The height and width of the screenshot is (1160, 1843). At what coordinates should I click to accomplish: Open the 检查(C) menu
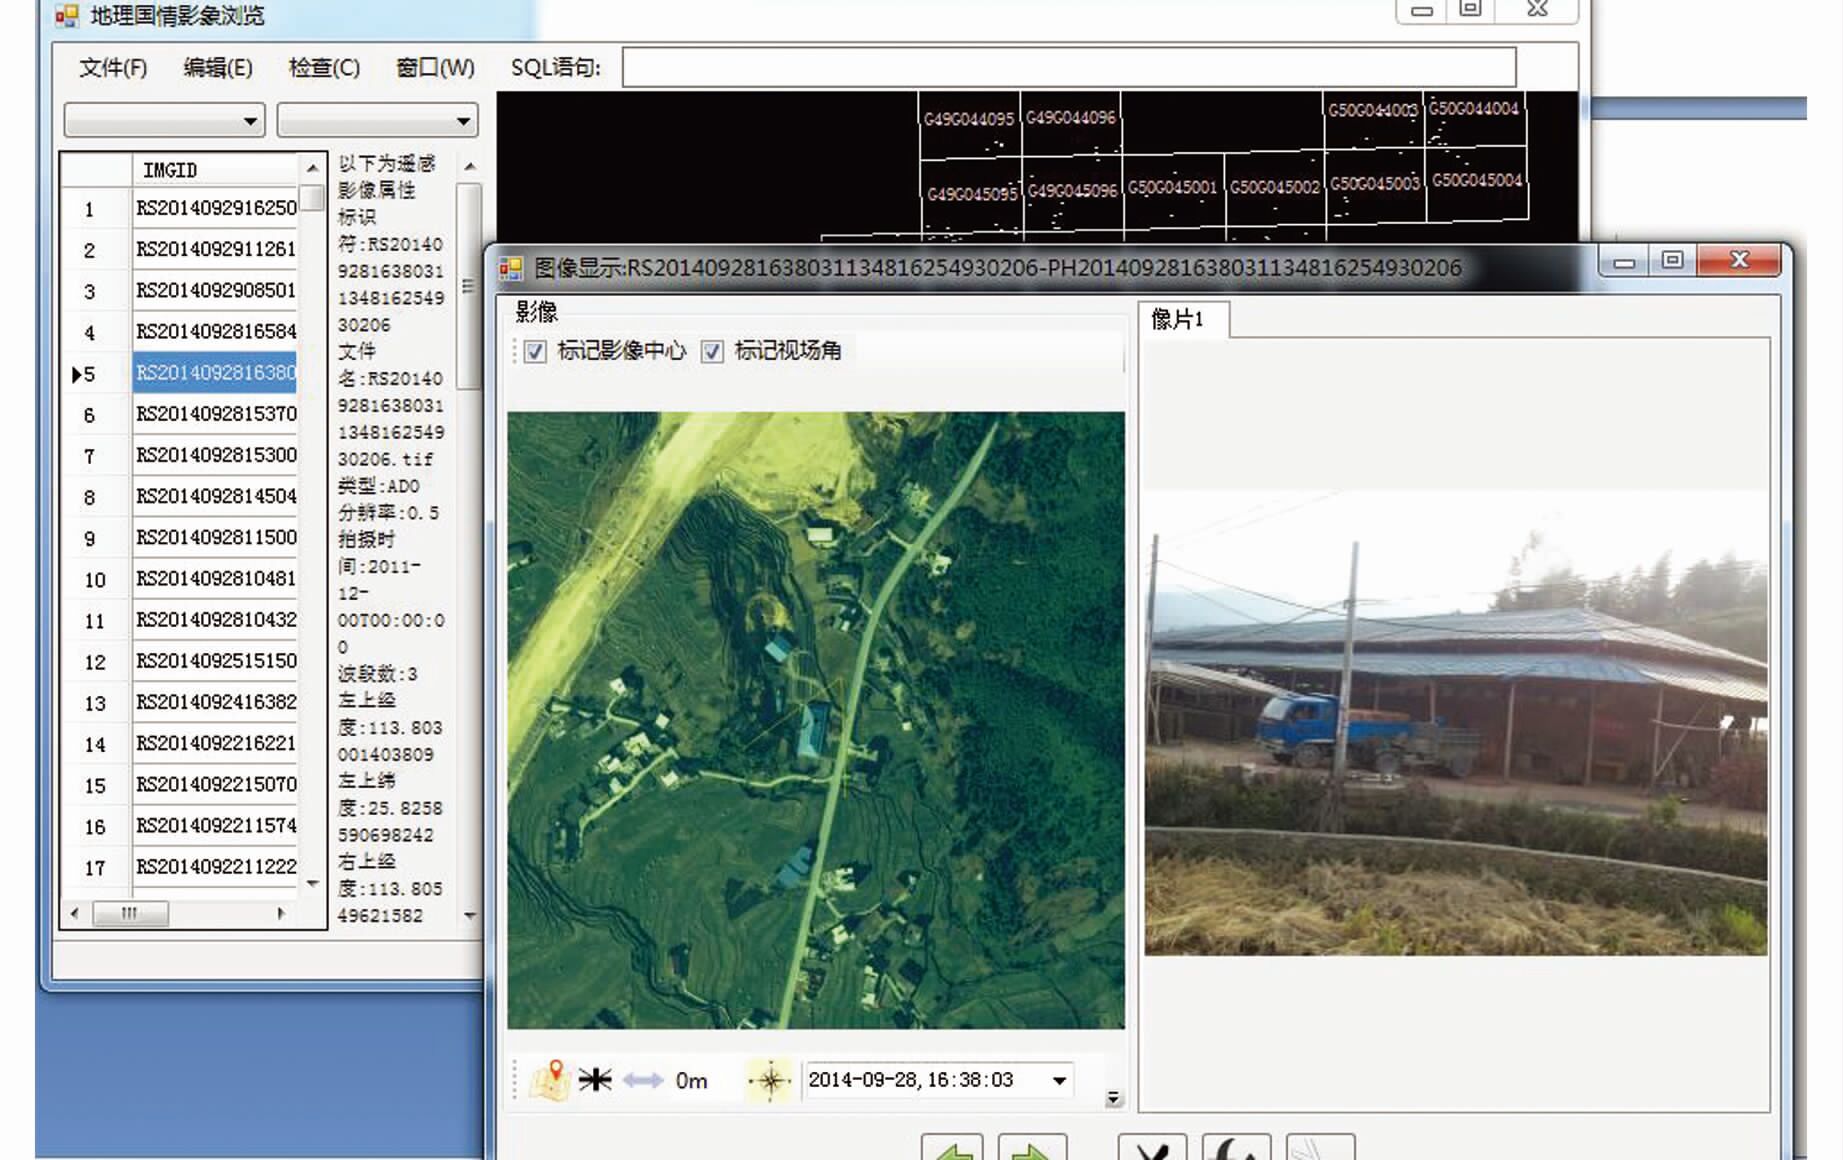[x=324, y=67]
